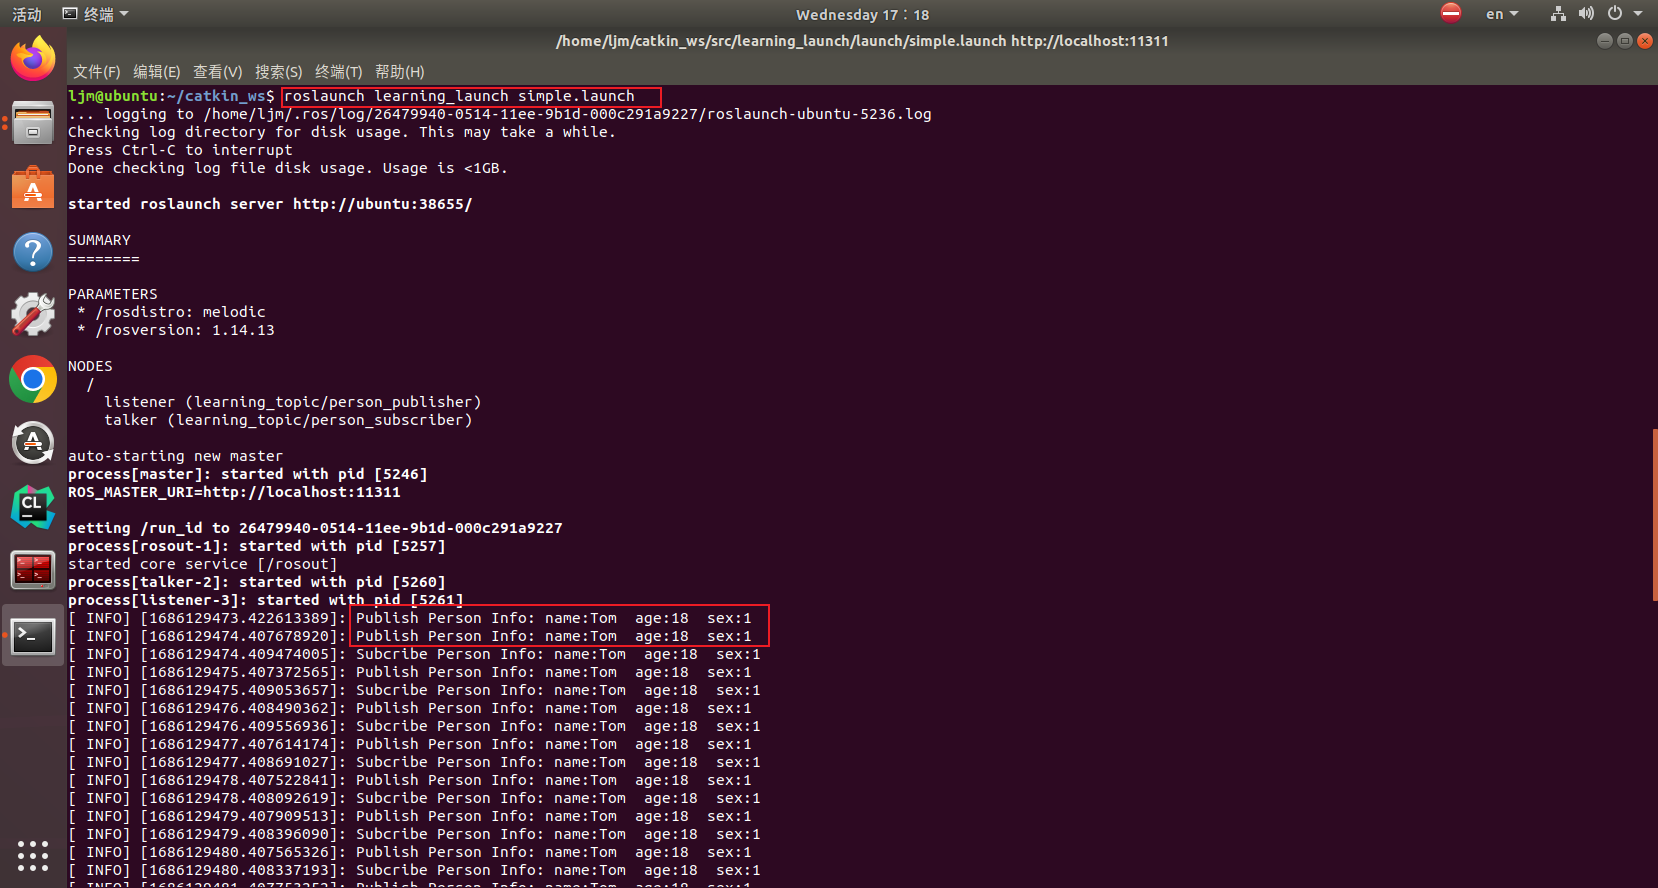Open the Settings wrench and gear icon
Image resolution: width=1658 pixels, height=888 pixels.
(x=33, y=316)
